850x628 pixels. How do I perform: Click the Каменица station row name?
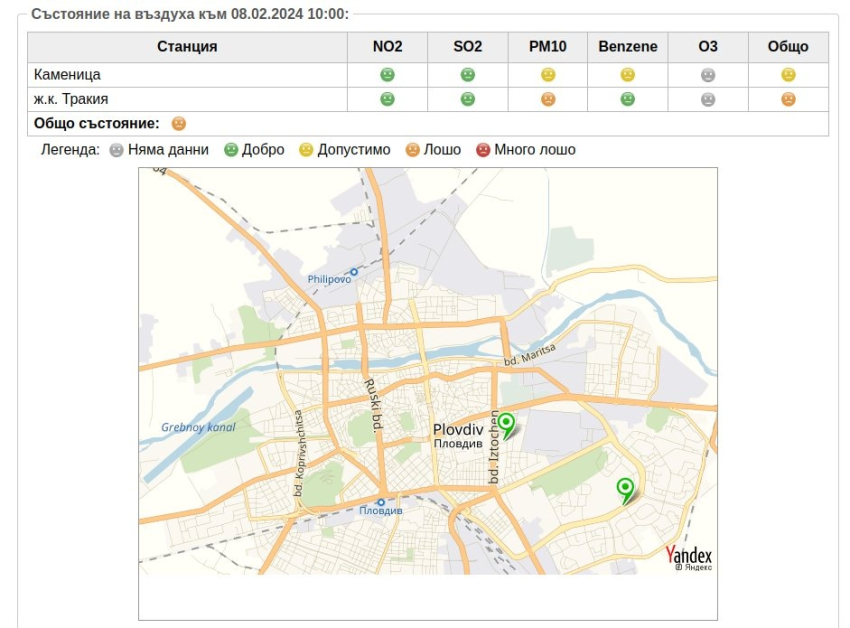(67, 75)
